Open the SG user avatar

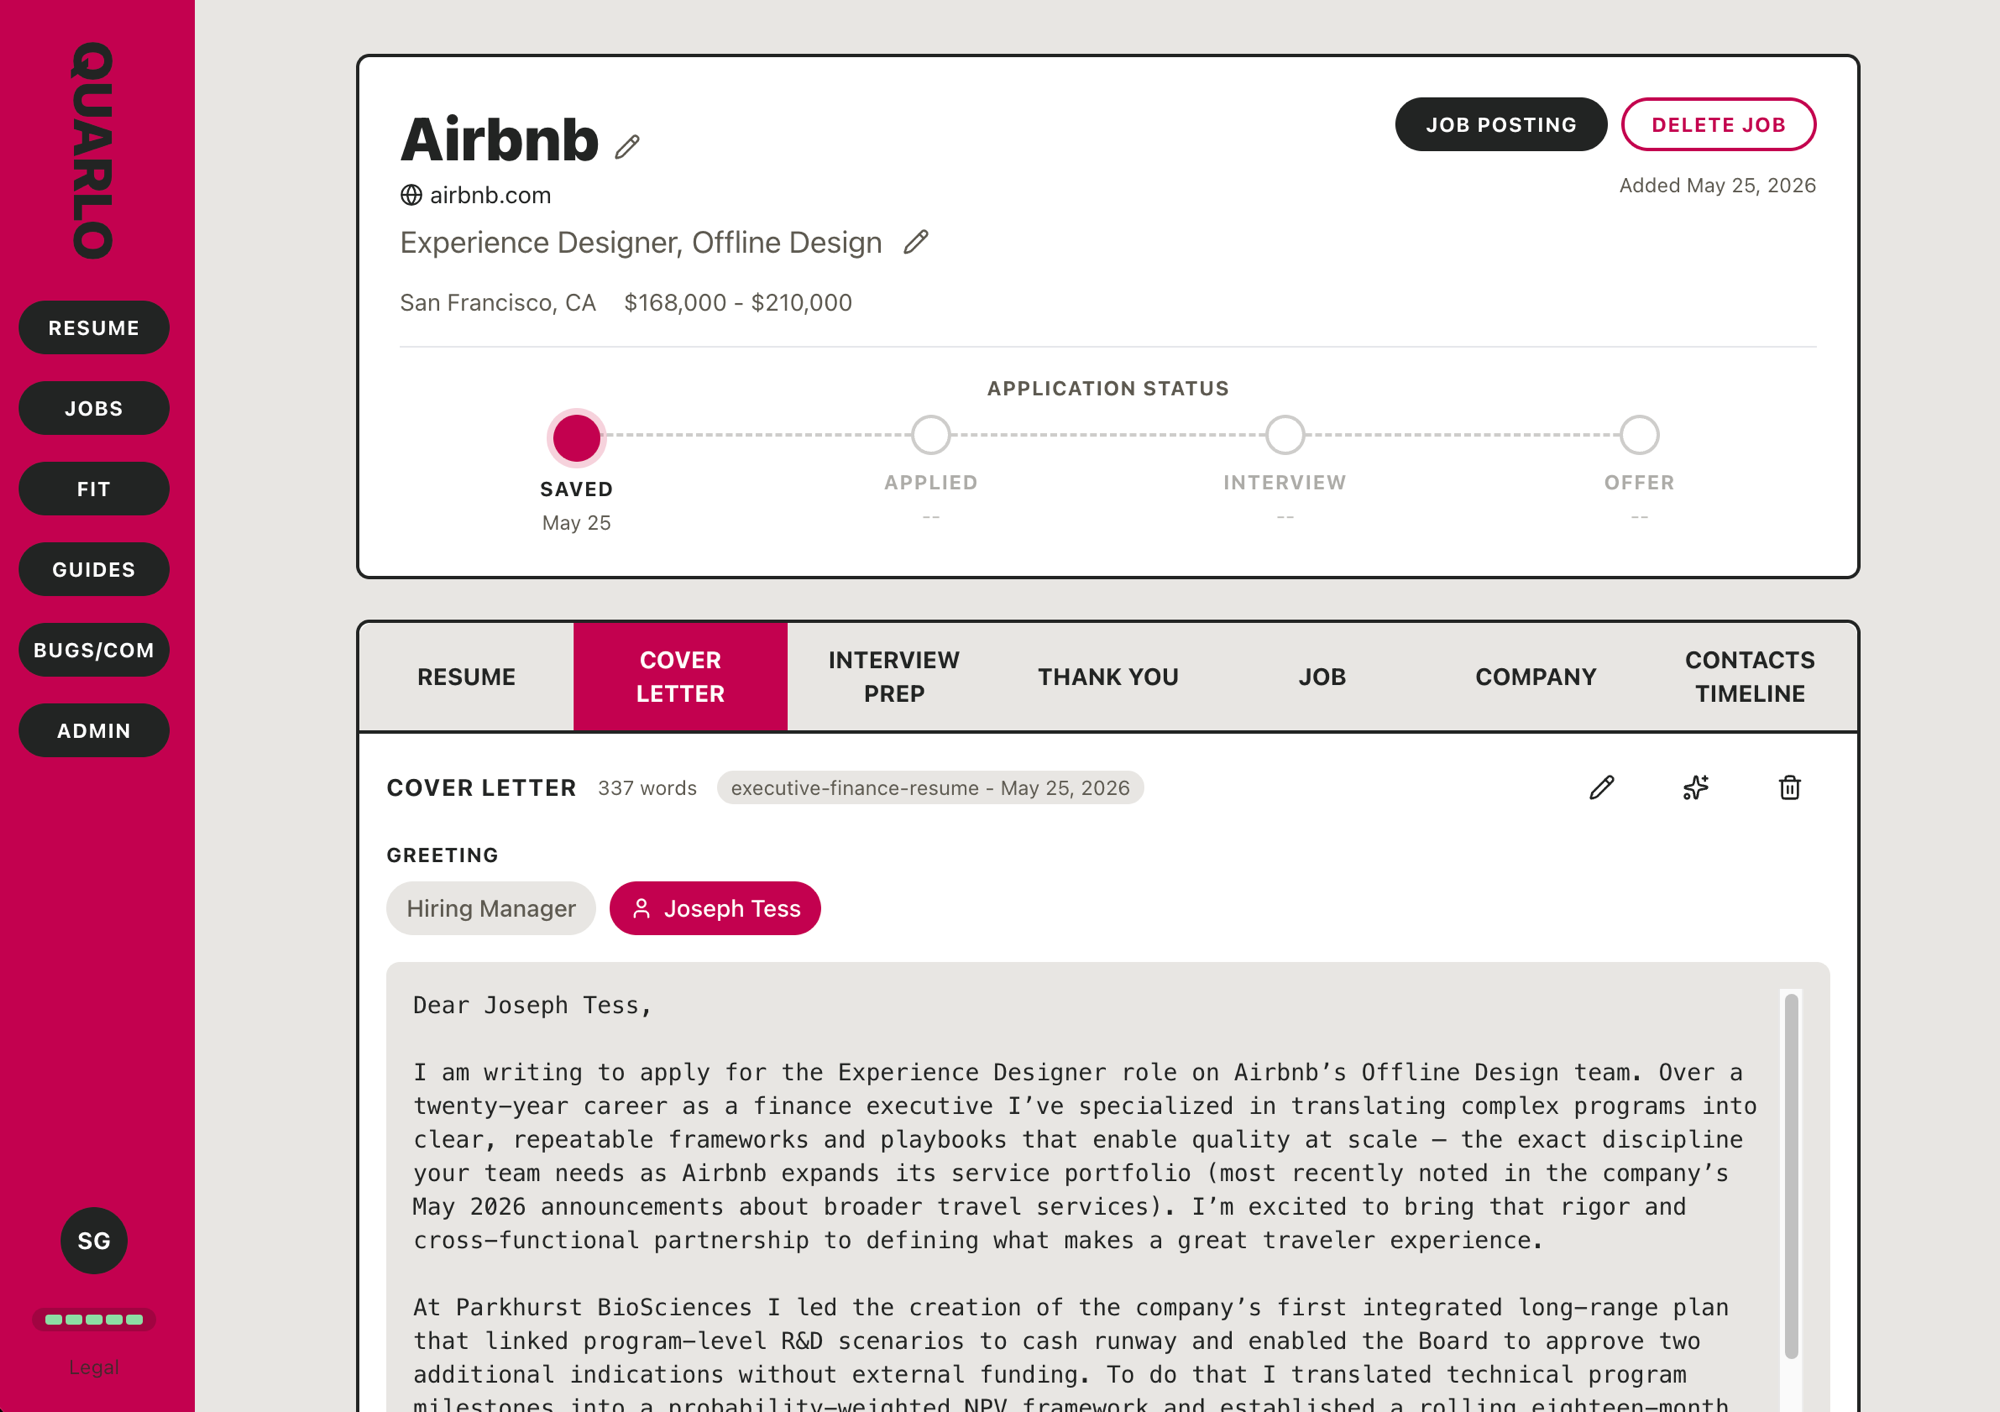[94, 1241]
